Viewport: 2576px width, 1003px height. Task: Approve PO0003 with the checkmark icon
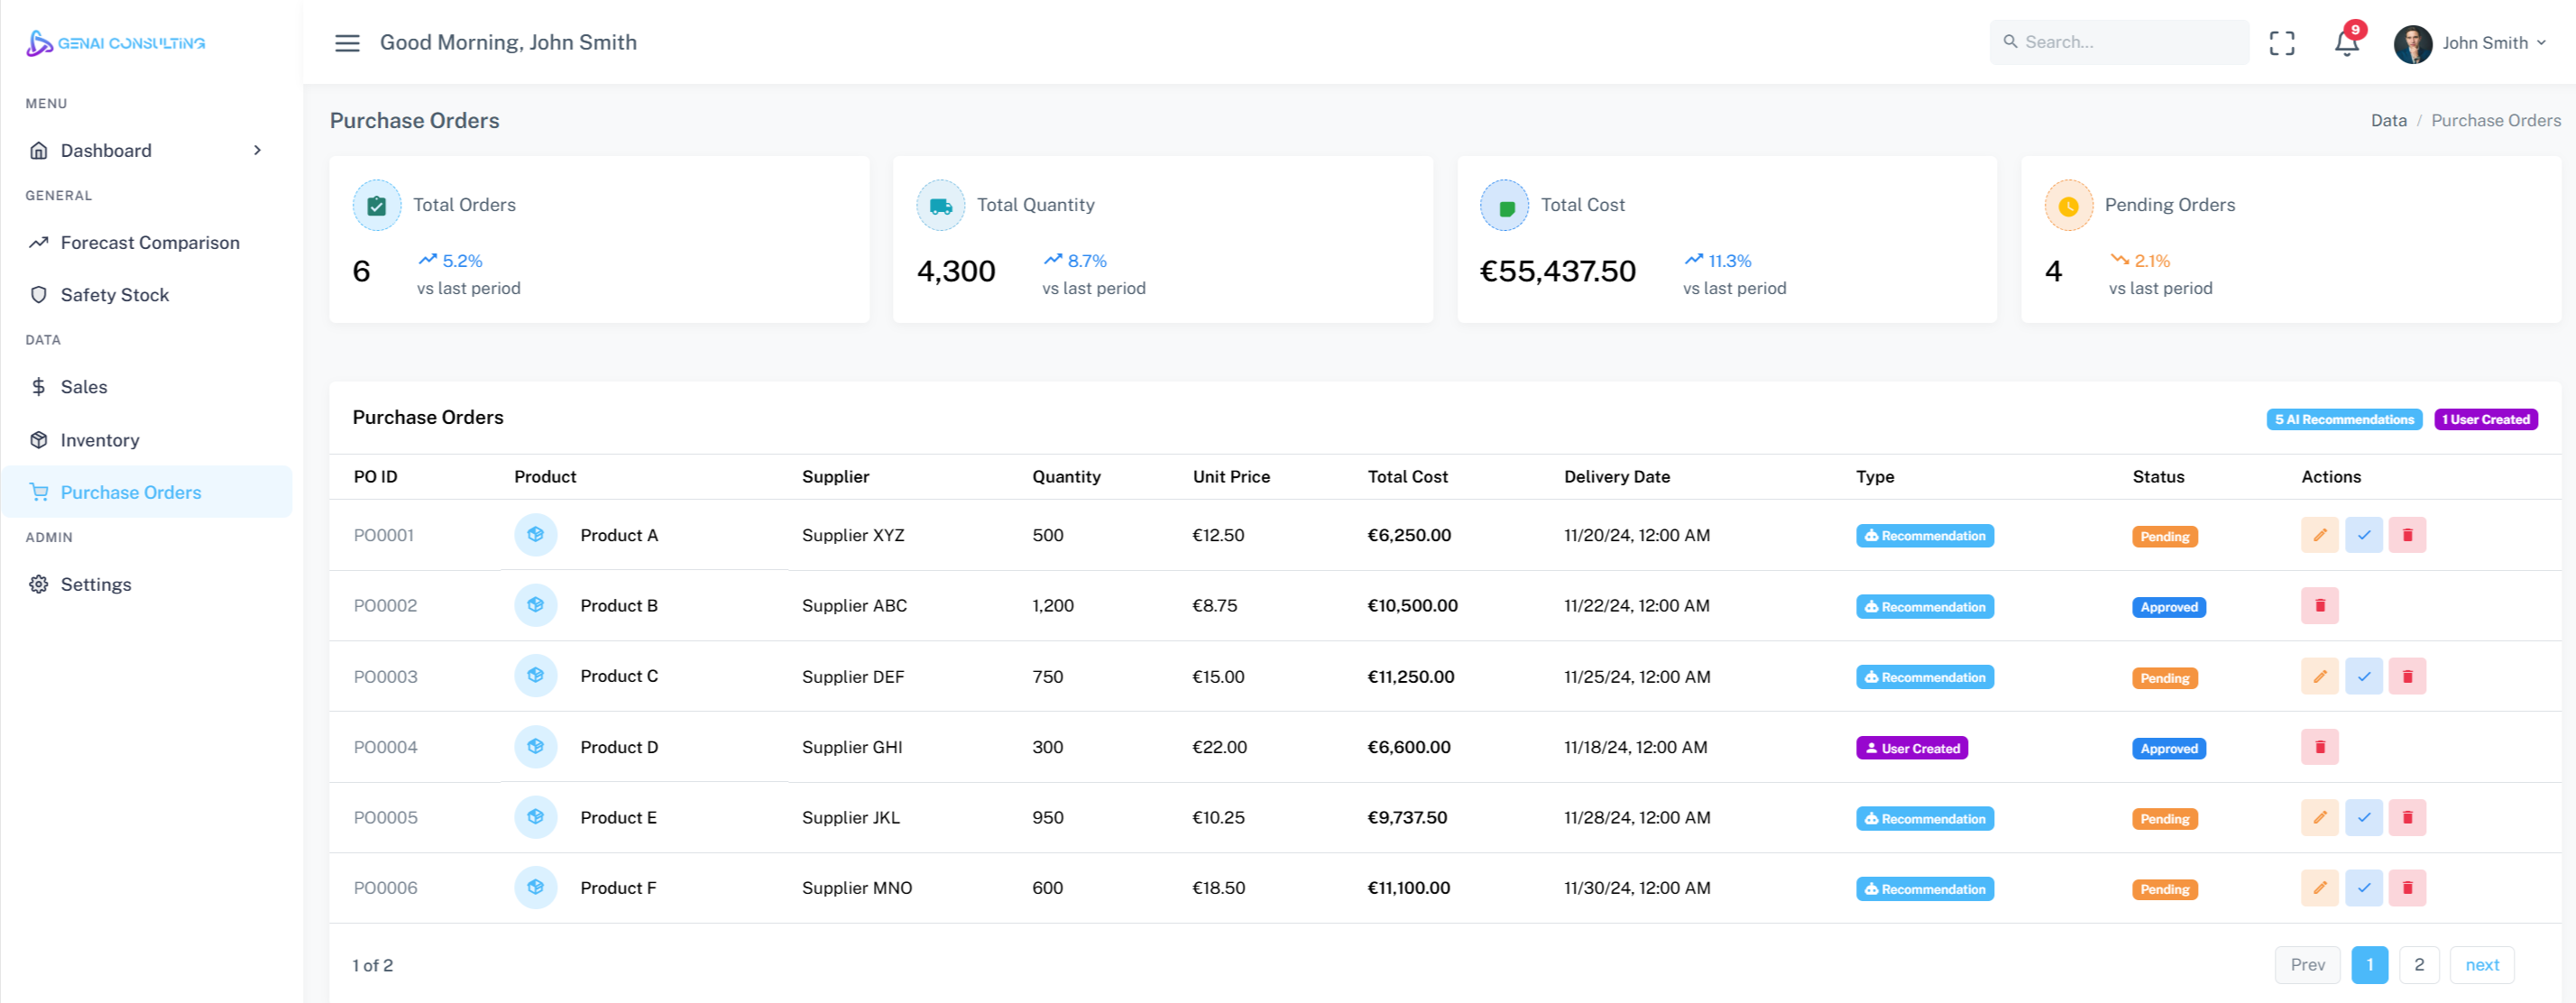pyautogui.click(x=2363, y=676)
